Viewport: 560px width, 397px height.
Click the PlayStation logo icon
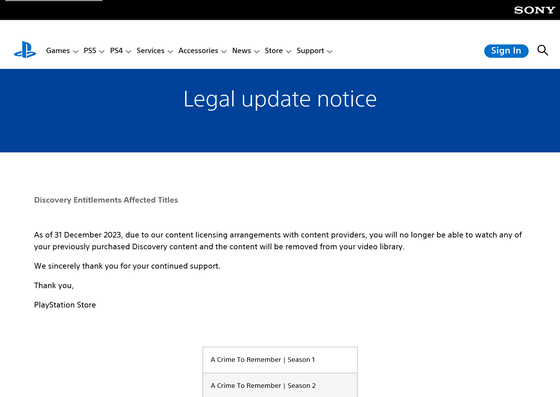(25, 50)
